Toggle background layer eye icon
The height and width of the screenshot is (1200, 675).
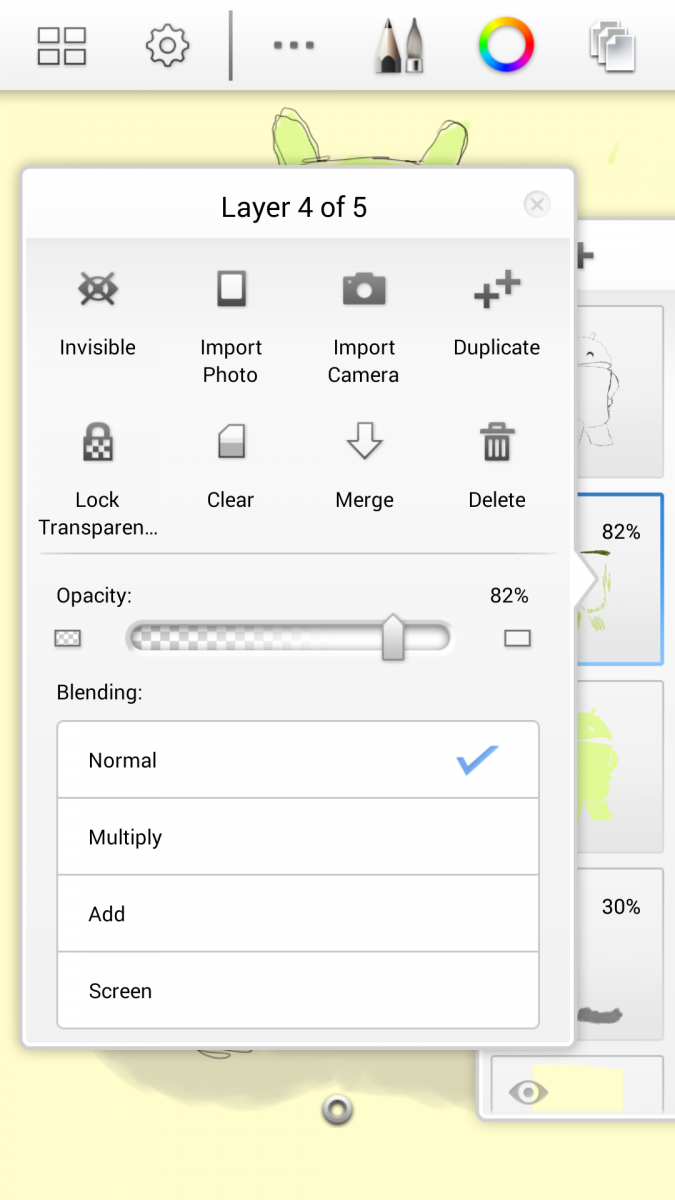(528, 1092)
